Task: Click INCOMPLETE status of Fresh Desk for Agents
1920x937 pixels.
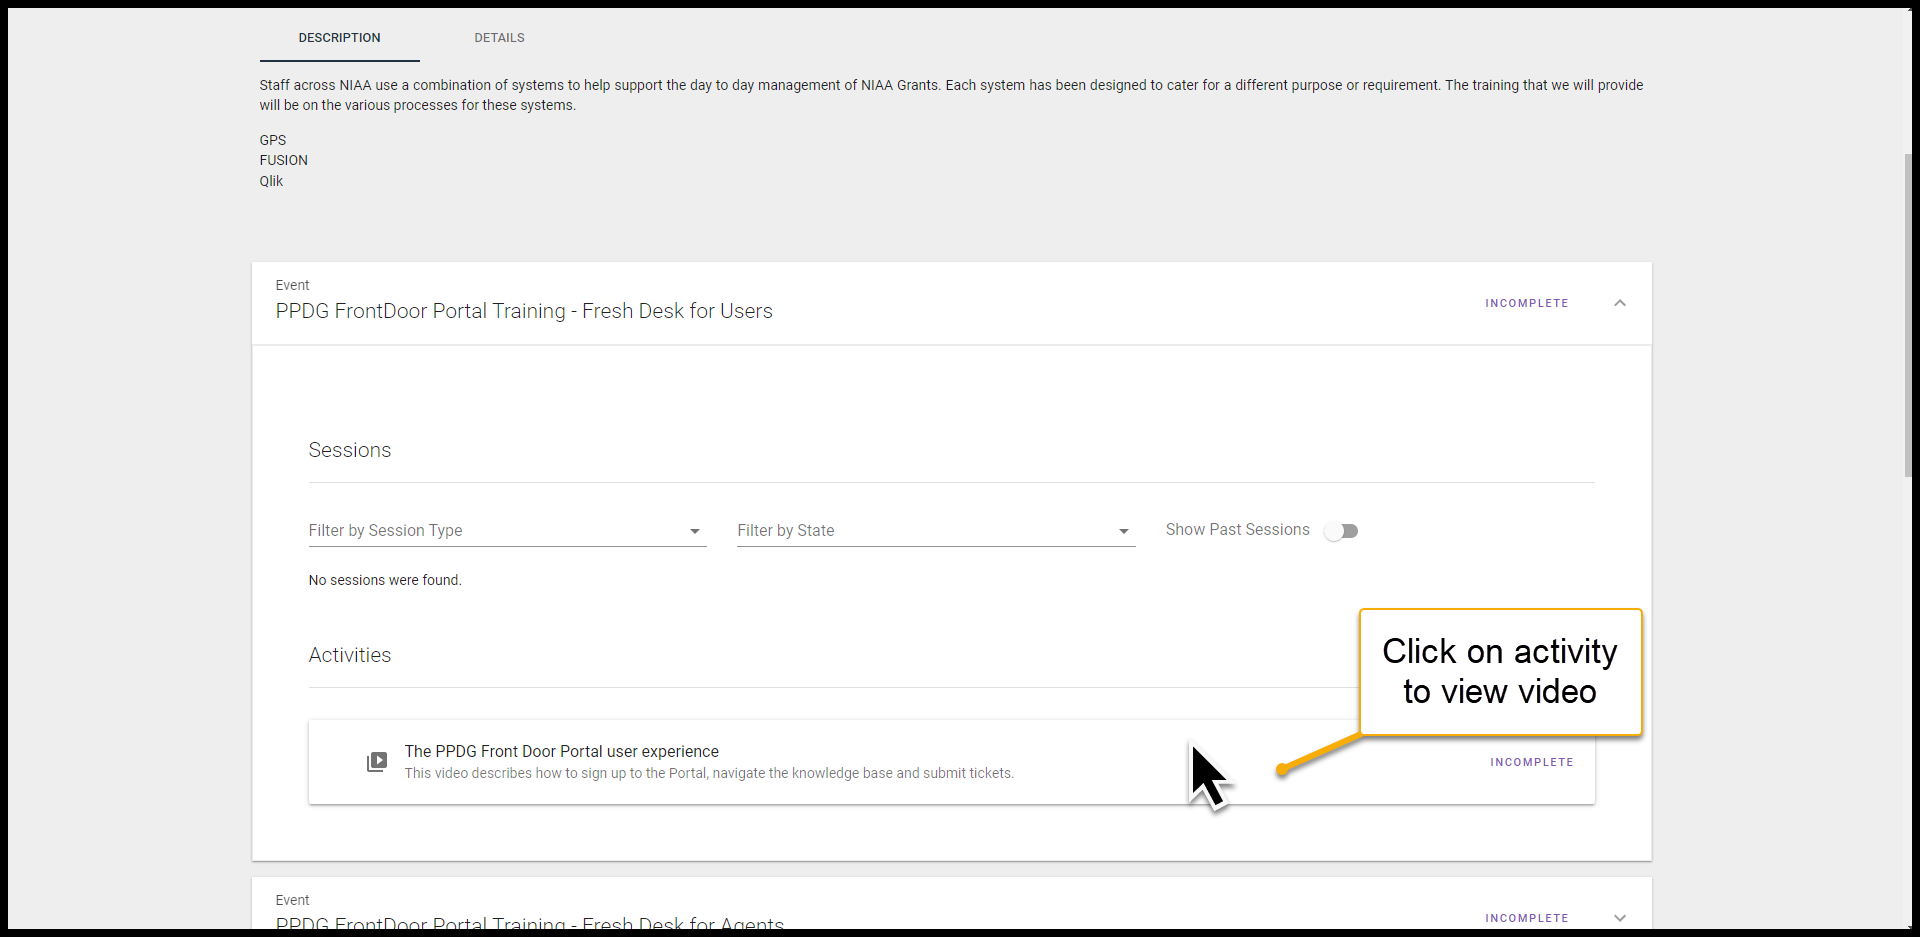Action: tap(1526, 918)
